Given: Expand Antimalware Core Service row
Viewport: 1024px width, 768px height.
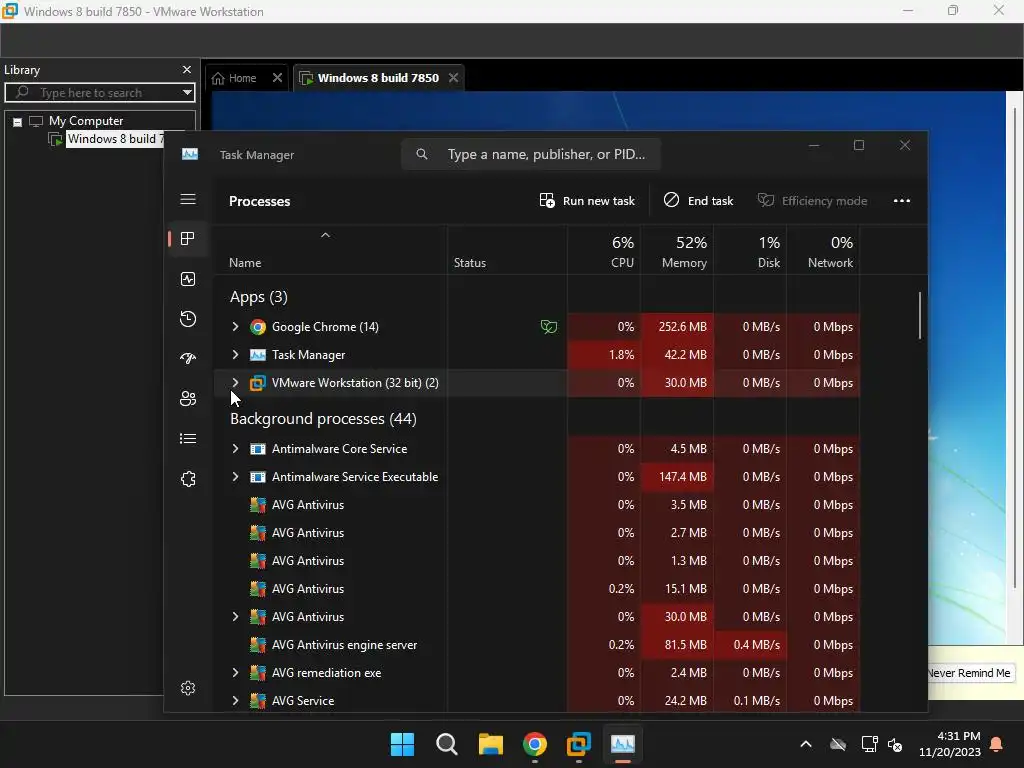Looking at the screenshot, I should pyautogui.click(x=235, y=449).
